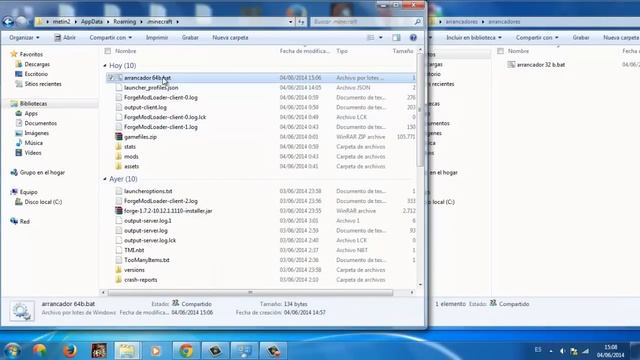This screenshot has width=640, height=360.
Task: Toggle the preview pane icon
Action: (x=396, y=38)
